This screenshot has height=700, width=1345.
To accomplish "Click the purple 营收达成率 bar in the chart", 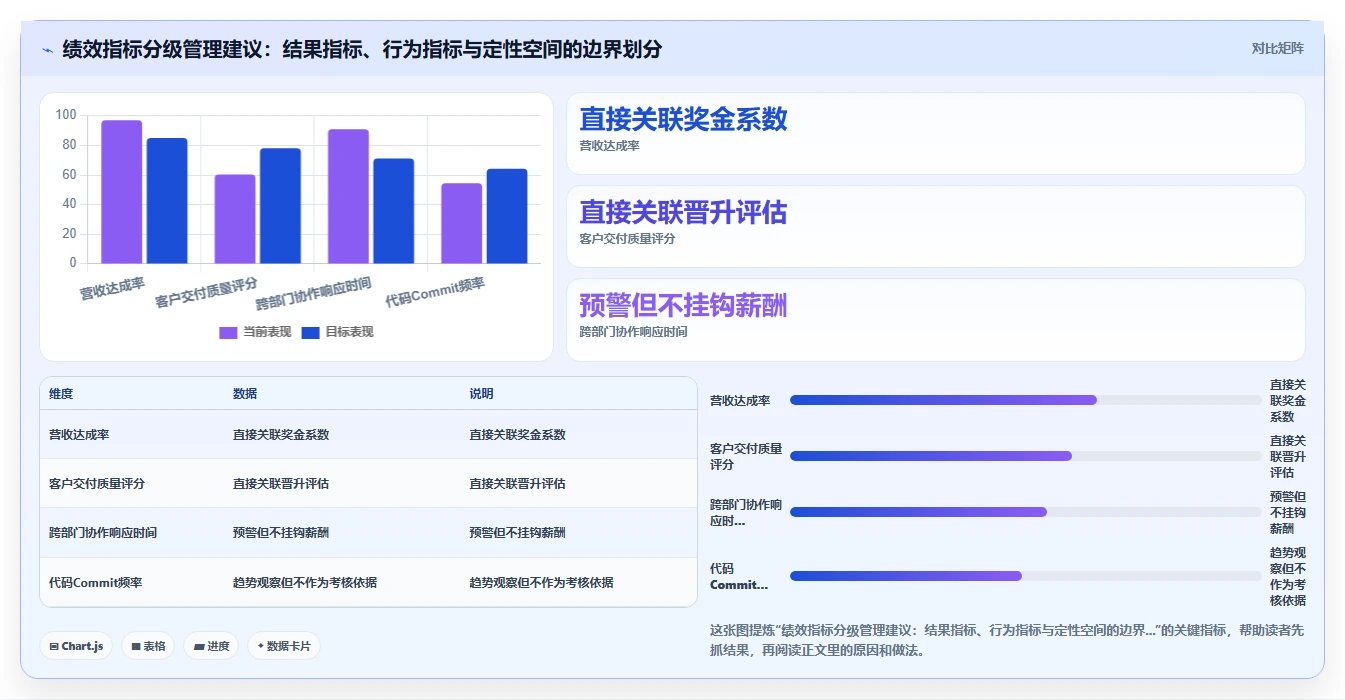I will tap(122, 192).
